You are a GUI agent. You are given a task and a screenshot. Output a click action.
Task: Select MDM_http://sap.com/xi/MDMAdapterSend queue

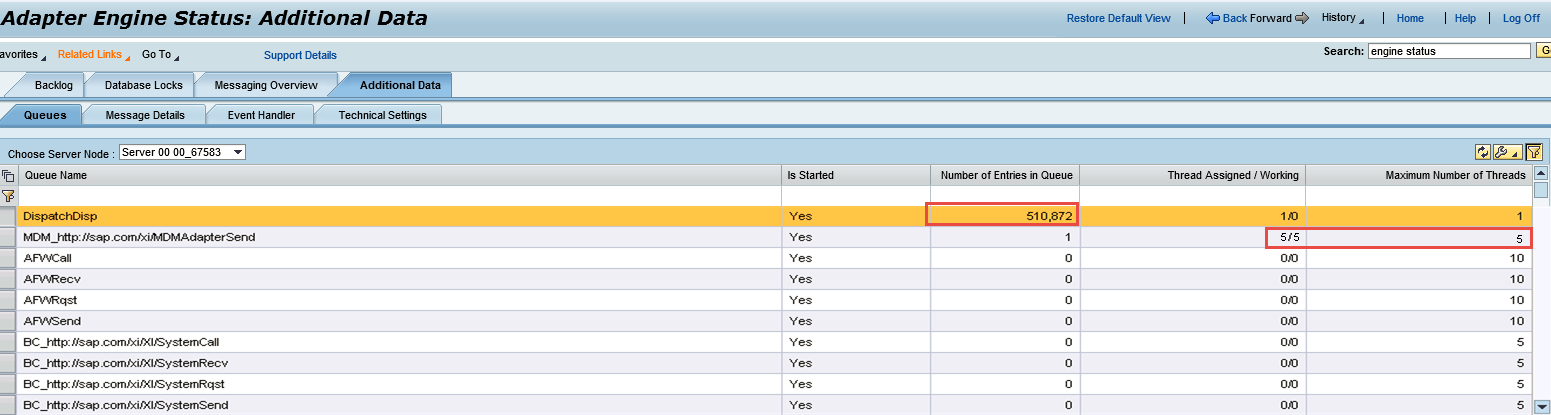point(765,237)
